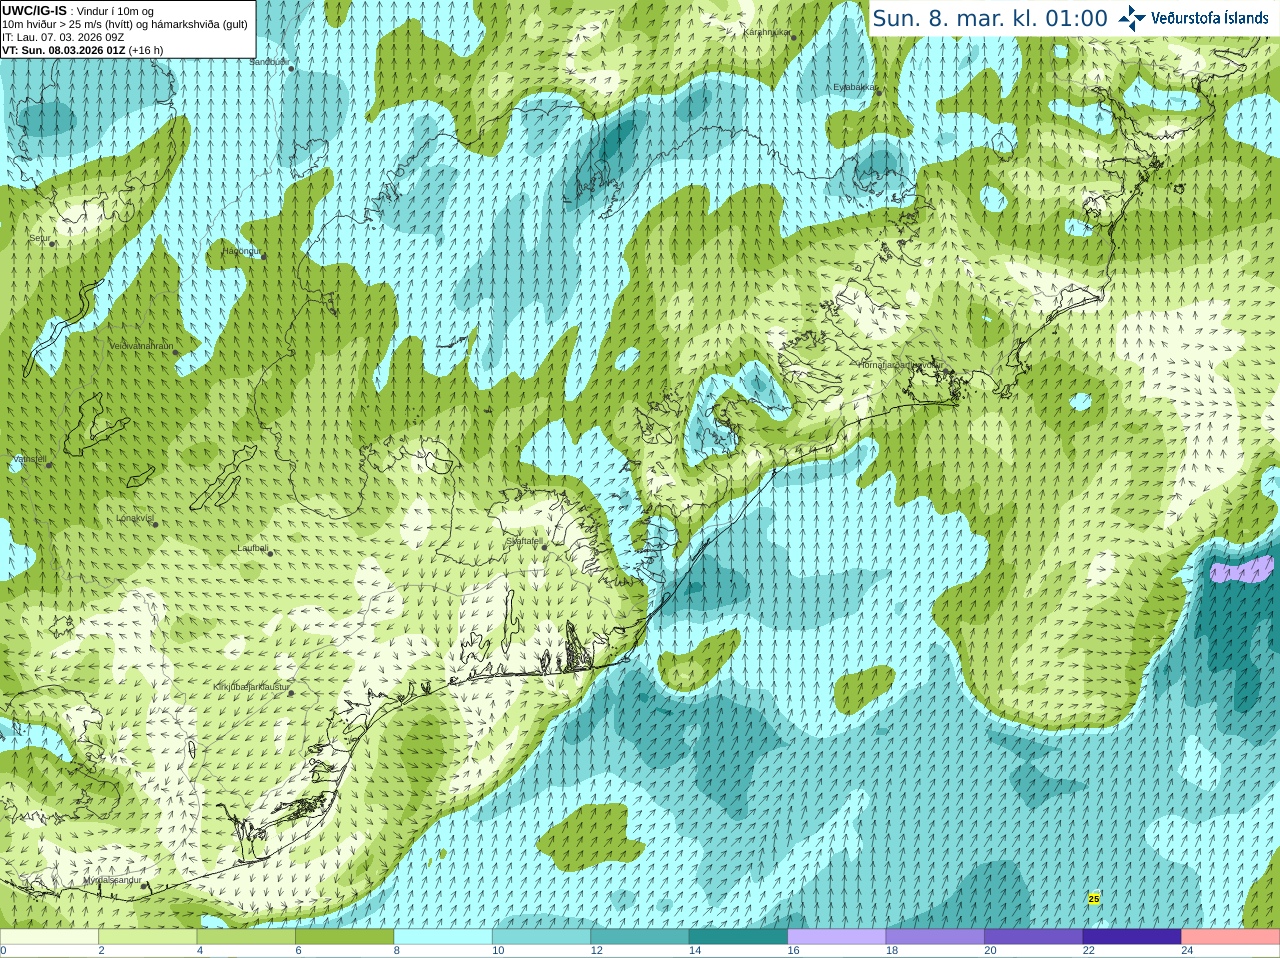Click the 'Hornafjarðarflugvöllur' place label
This screenshot has height=958, width=1280.
click(x=900, y=365)
